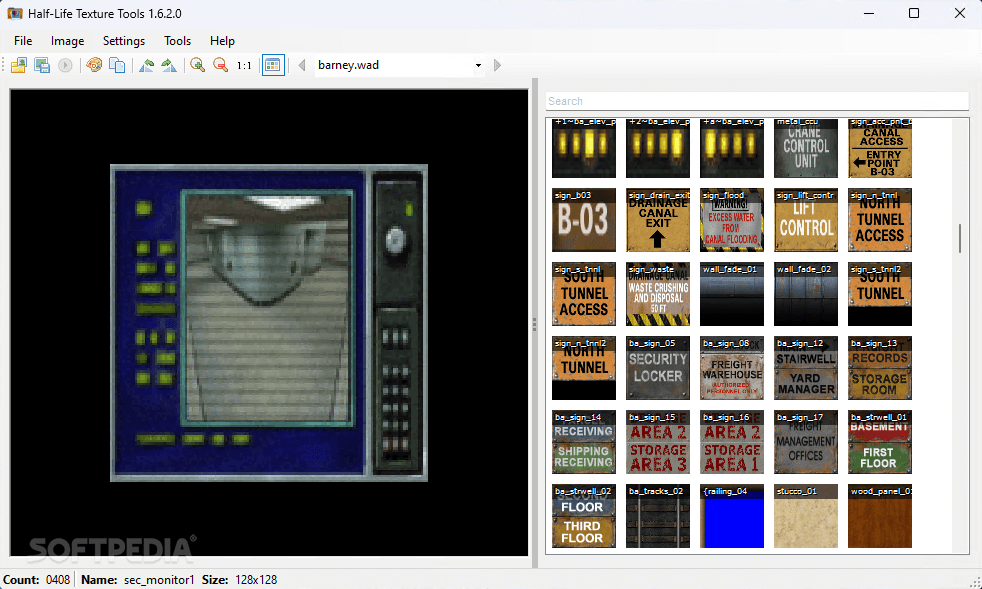Click the greyed play animation button

pyautogui.click(x=65, y=65)
